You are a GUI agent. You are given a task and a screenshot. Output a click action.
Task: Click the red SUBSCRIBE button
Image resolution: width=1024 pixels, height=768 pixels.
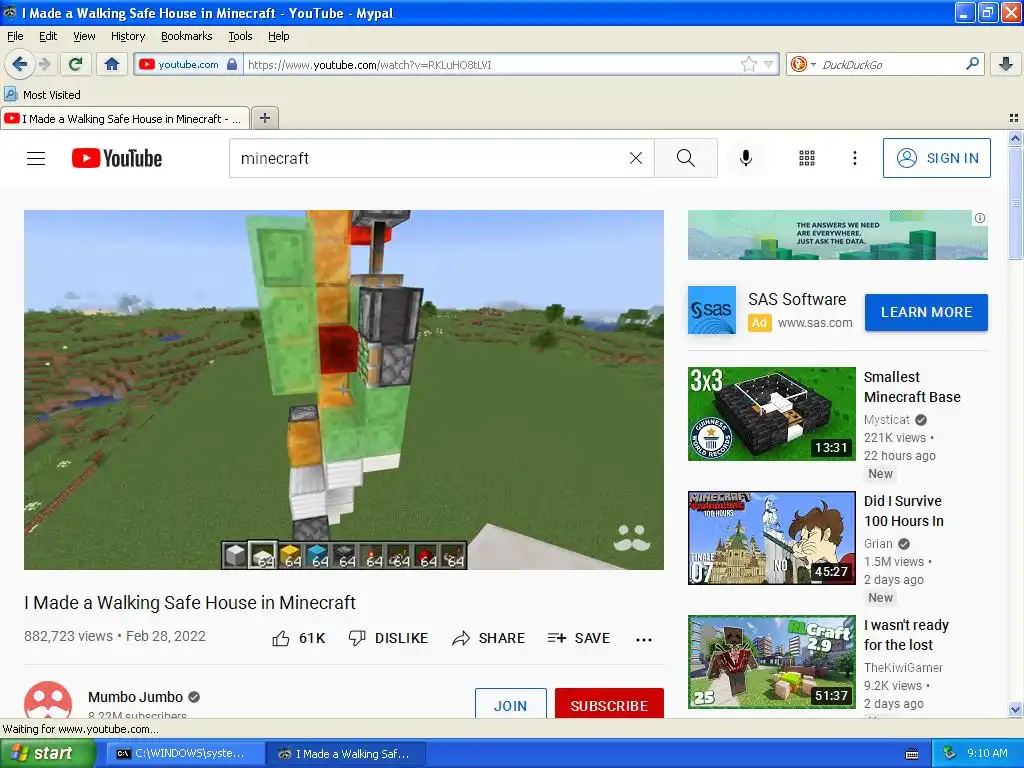tap(609, 704)
